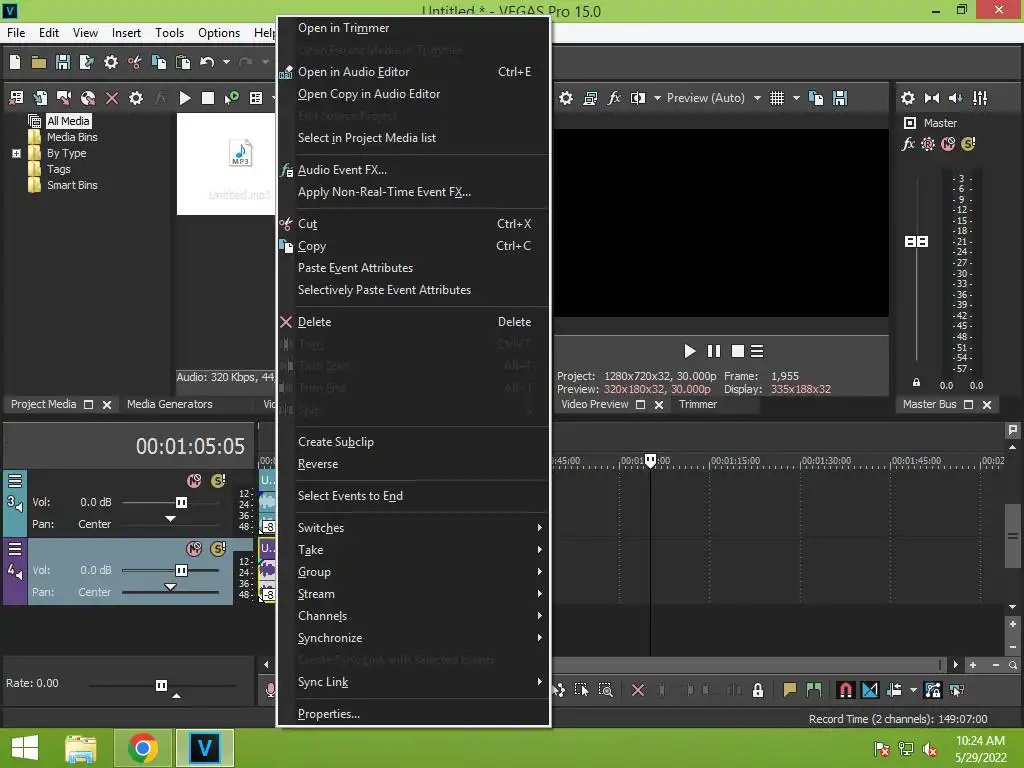Screen dimensions: 1024x768
Task: Click the Render As icon in the toolbar
Action: point(86,62)
